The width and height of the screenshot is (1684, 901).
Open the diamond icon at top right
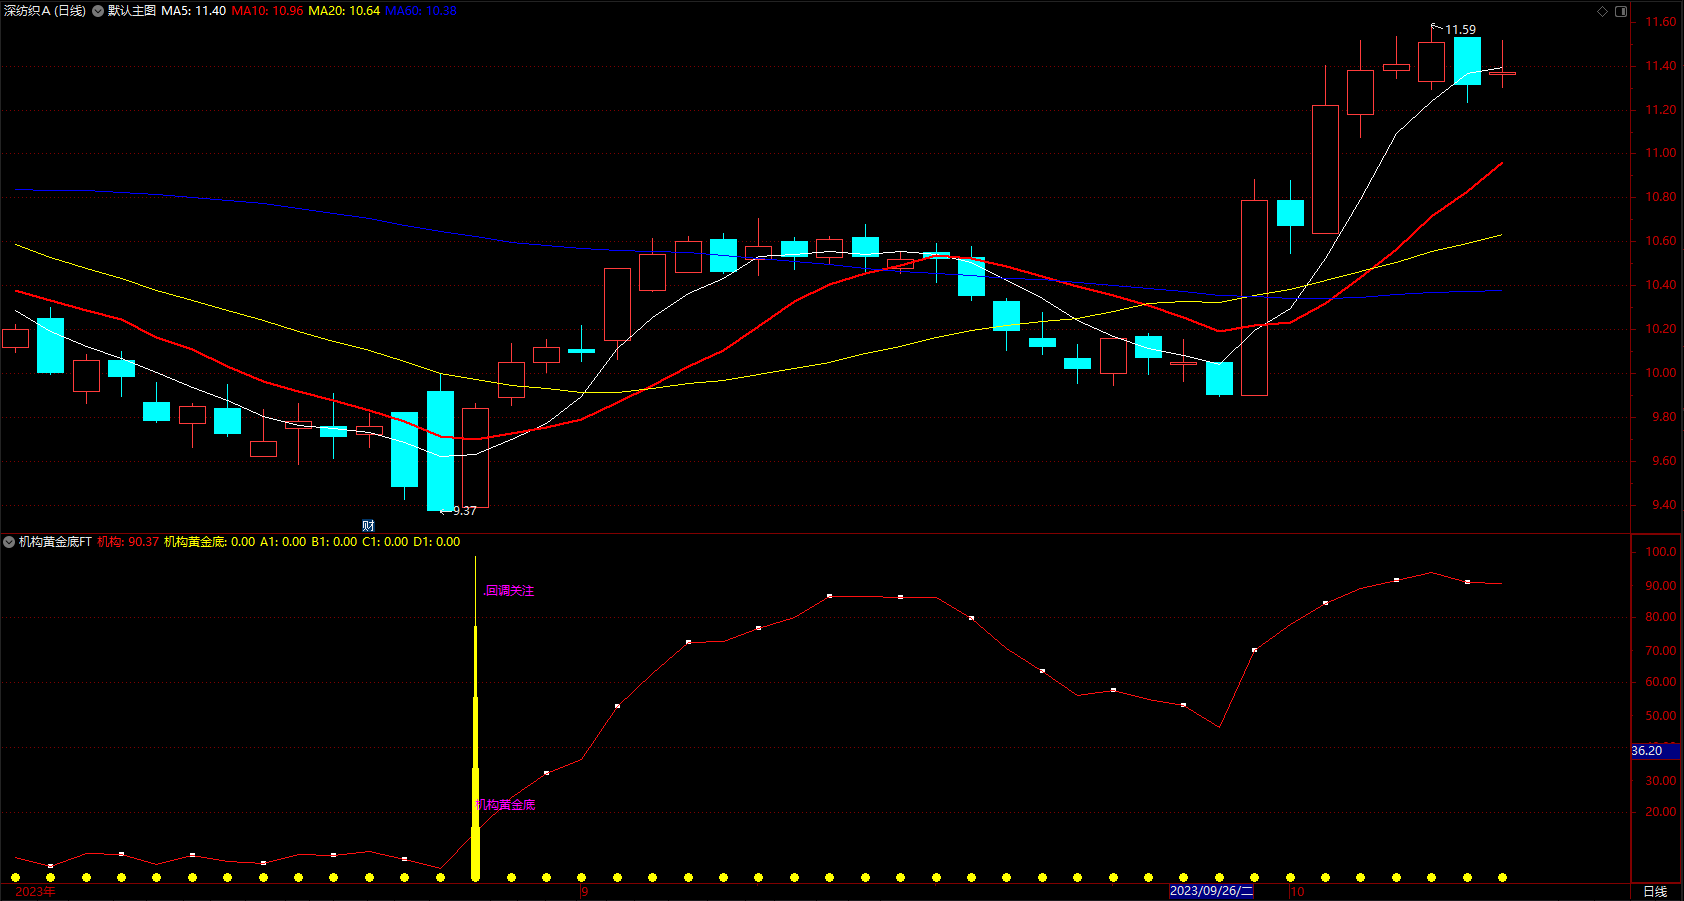(x=1602, y=11)
